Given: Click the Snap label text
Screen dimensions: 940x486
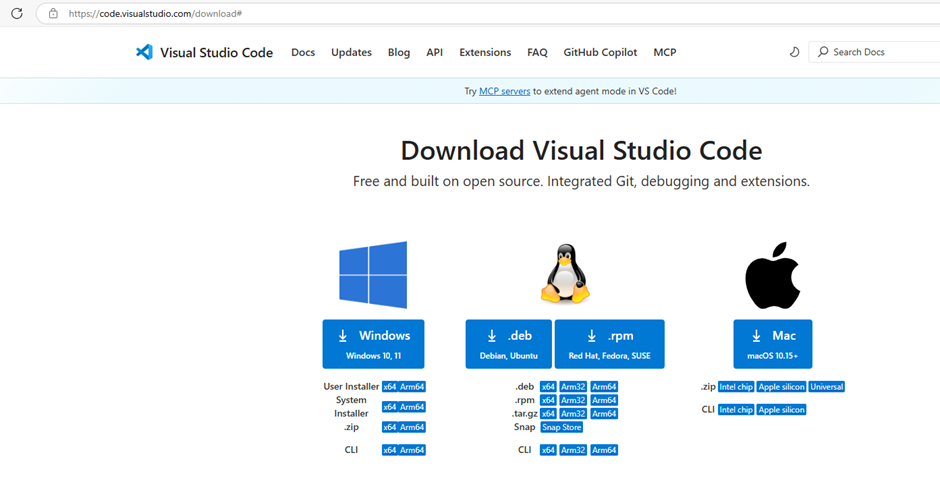Looking at the screenshot, I should click(x=524, y=427).
